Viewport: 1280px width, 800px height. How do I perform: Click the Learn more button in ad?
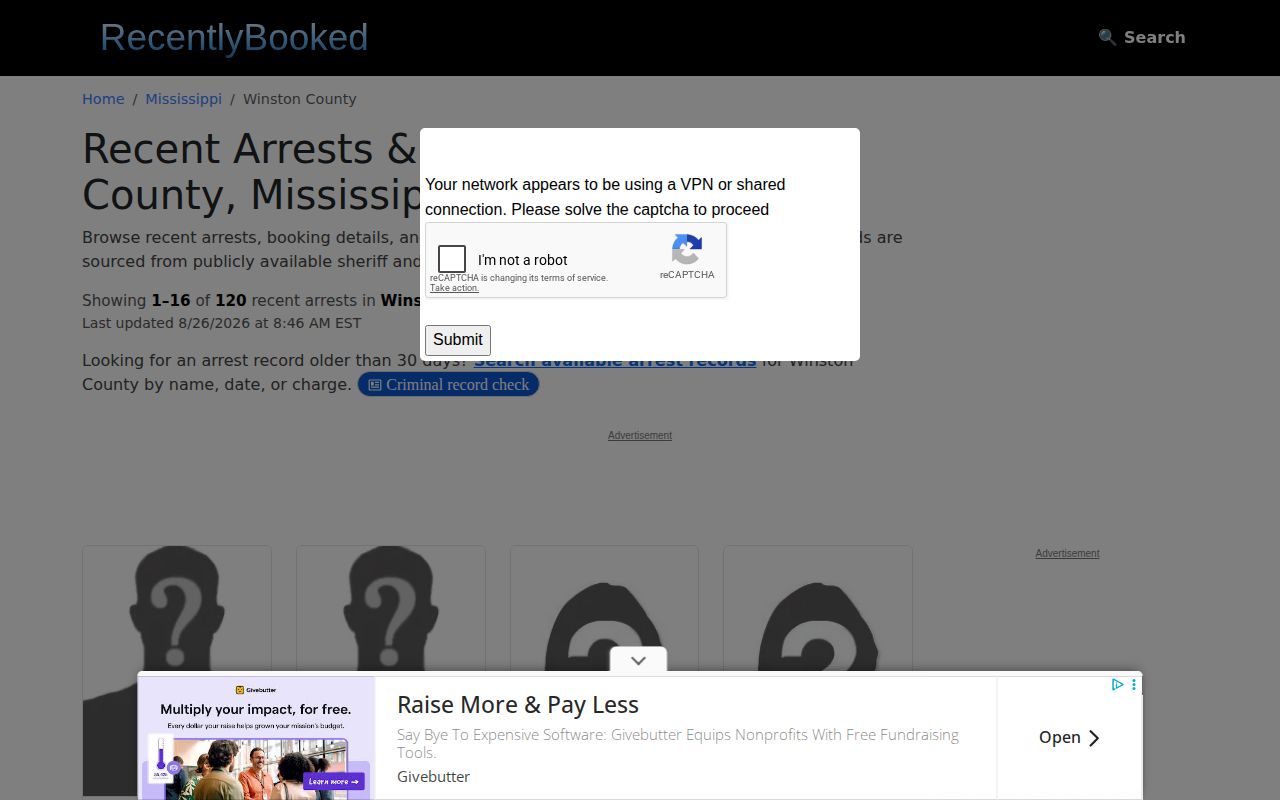334,781
